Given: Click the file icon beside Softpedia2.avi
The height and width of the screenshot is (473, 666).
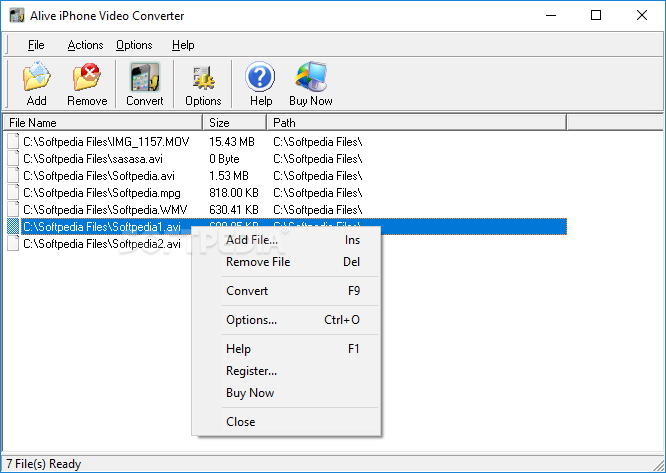Looking at the screenshot, I should [x=13, y=243].
